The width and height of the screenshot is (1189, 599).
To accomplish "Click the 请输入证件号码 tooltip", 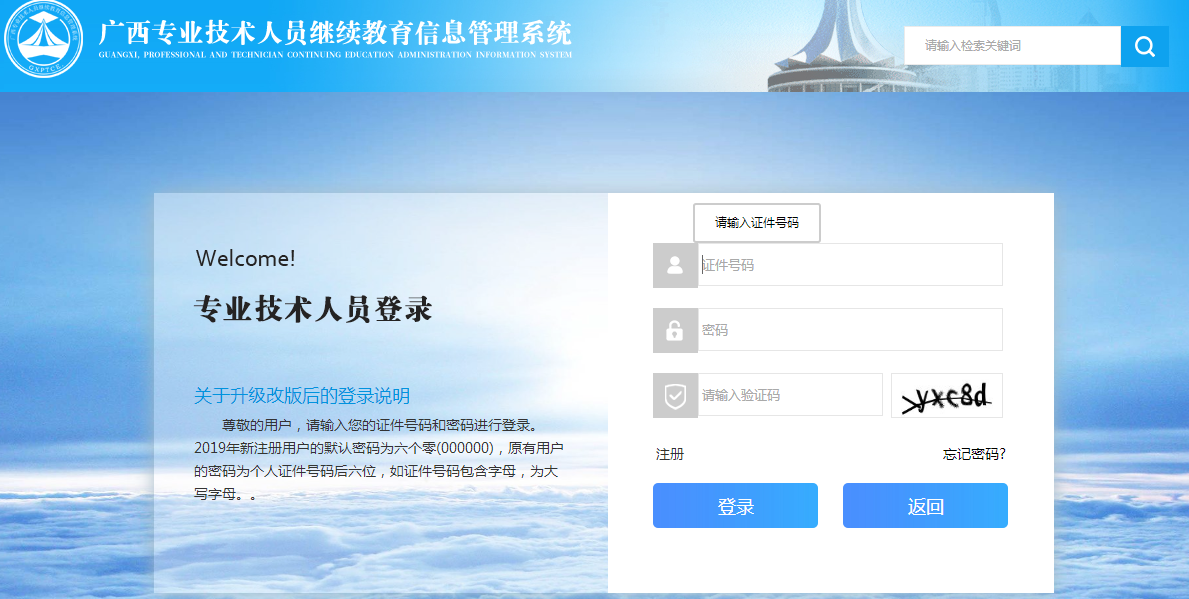I will [756, 223].
